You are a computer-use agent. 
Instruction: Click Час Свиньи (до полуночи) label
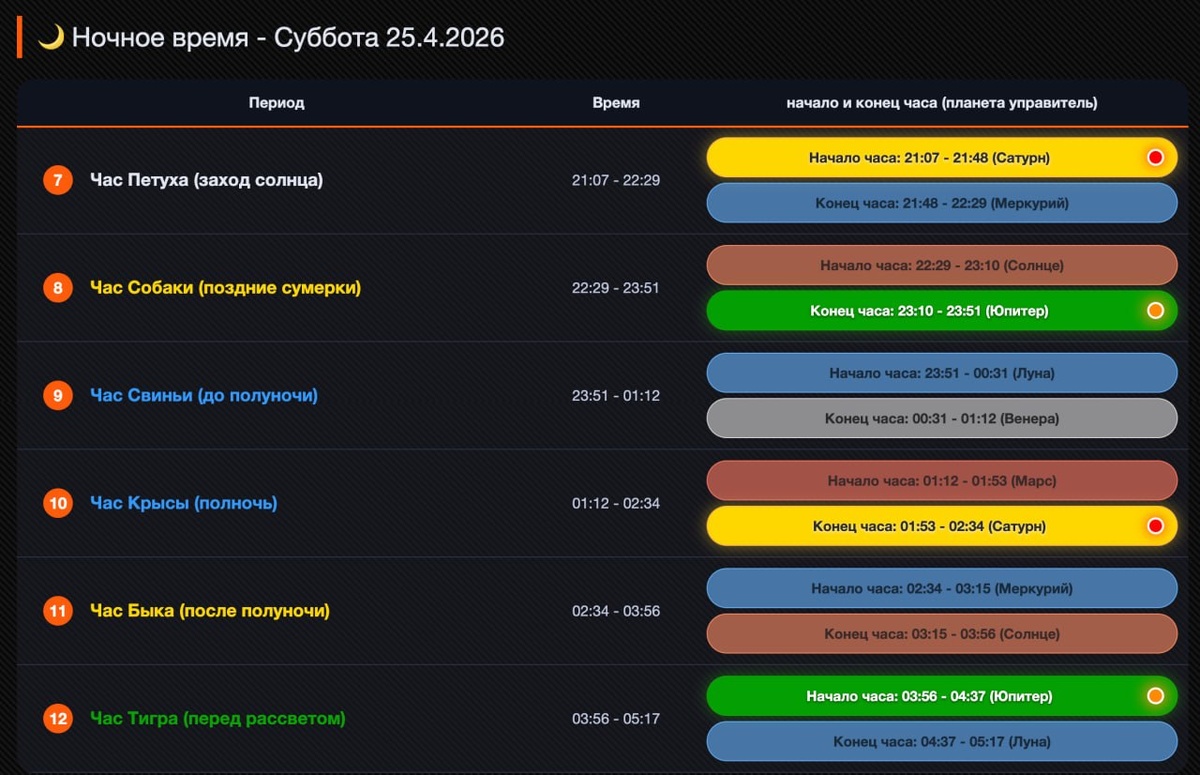click(x=204, y=395)
